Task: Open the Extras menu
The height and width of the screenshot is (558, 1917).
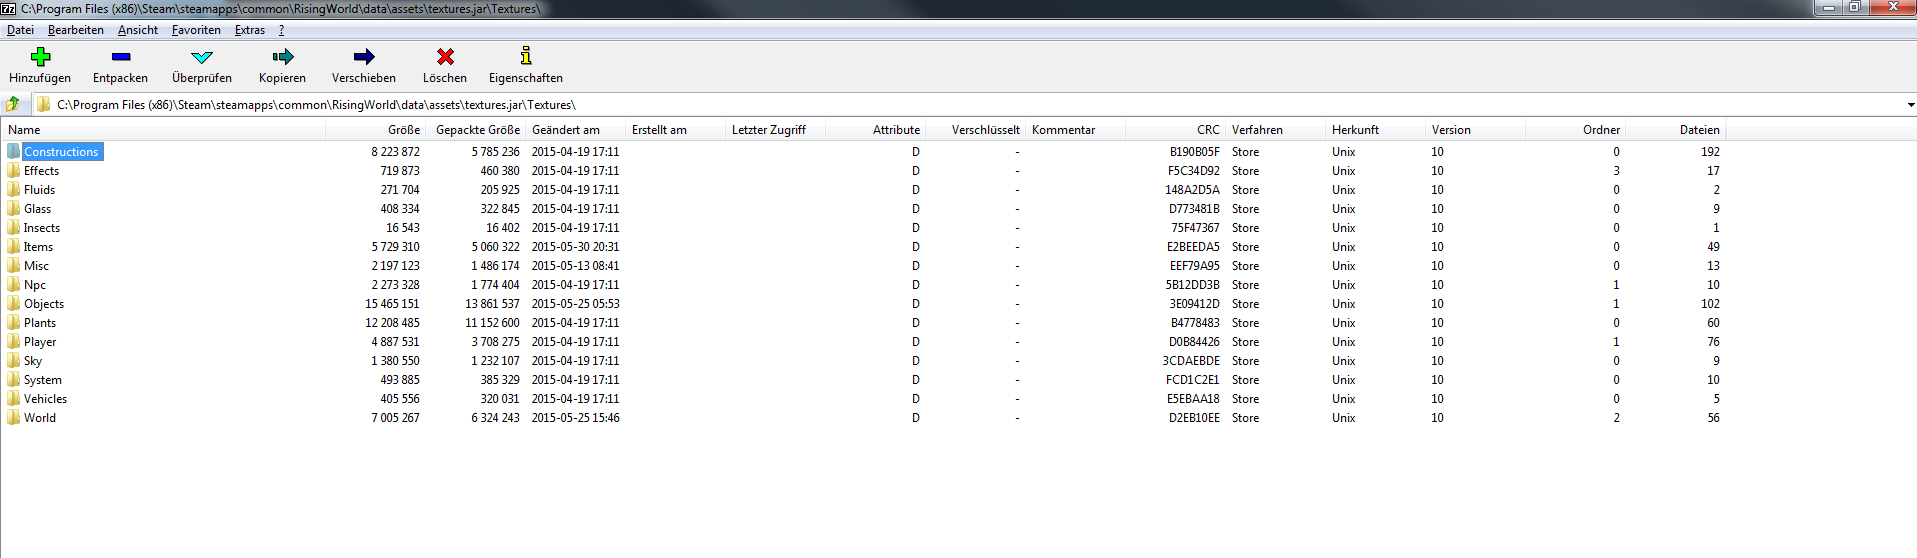Action: point(250,30)
